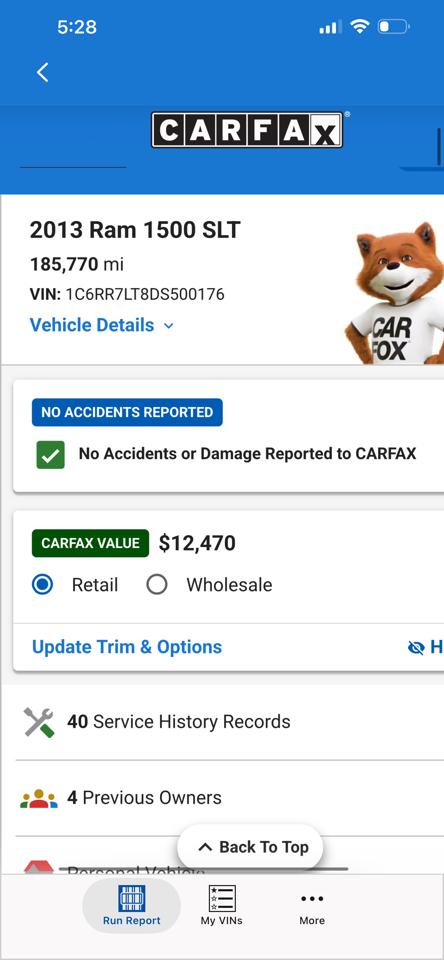444x960 pixels.
Task: Tap the back arrow icon
Action: tap(42, 72)
